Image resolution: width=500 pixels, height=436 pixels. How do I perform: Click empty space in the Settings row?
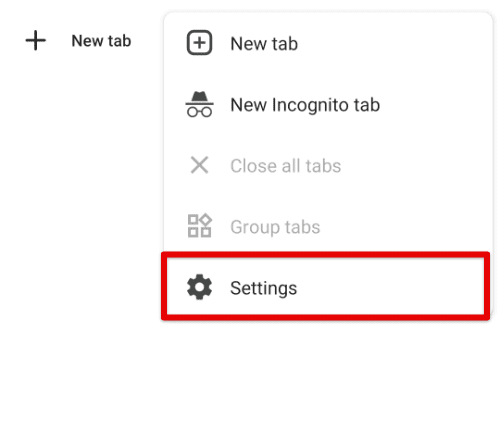pos(390,287)
